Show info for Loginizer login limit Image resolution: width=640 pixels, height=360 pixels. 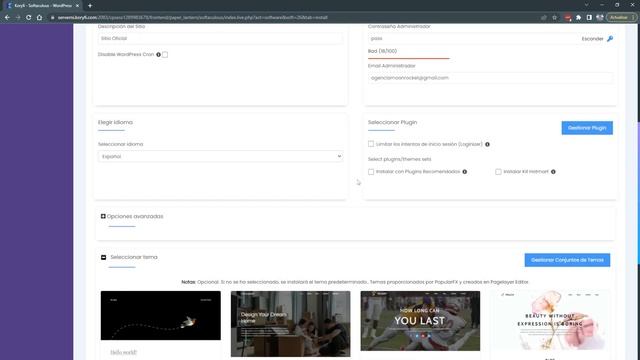tap(487, 144)
